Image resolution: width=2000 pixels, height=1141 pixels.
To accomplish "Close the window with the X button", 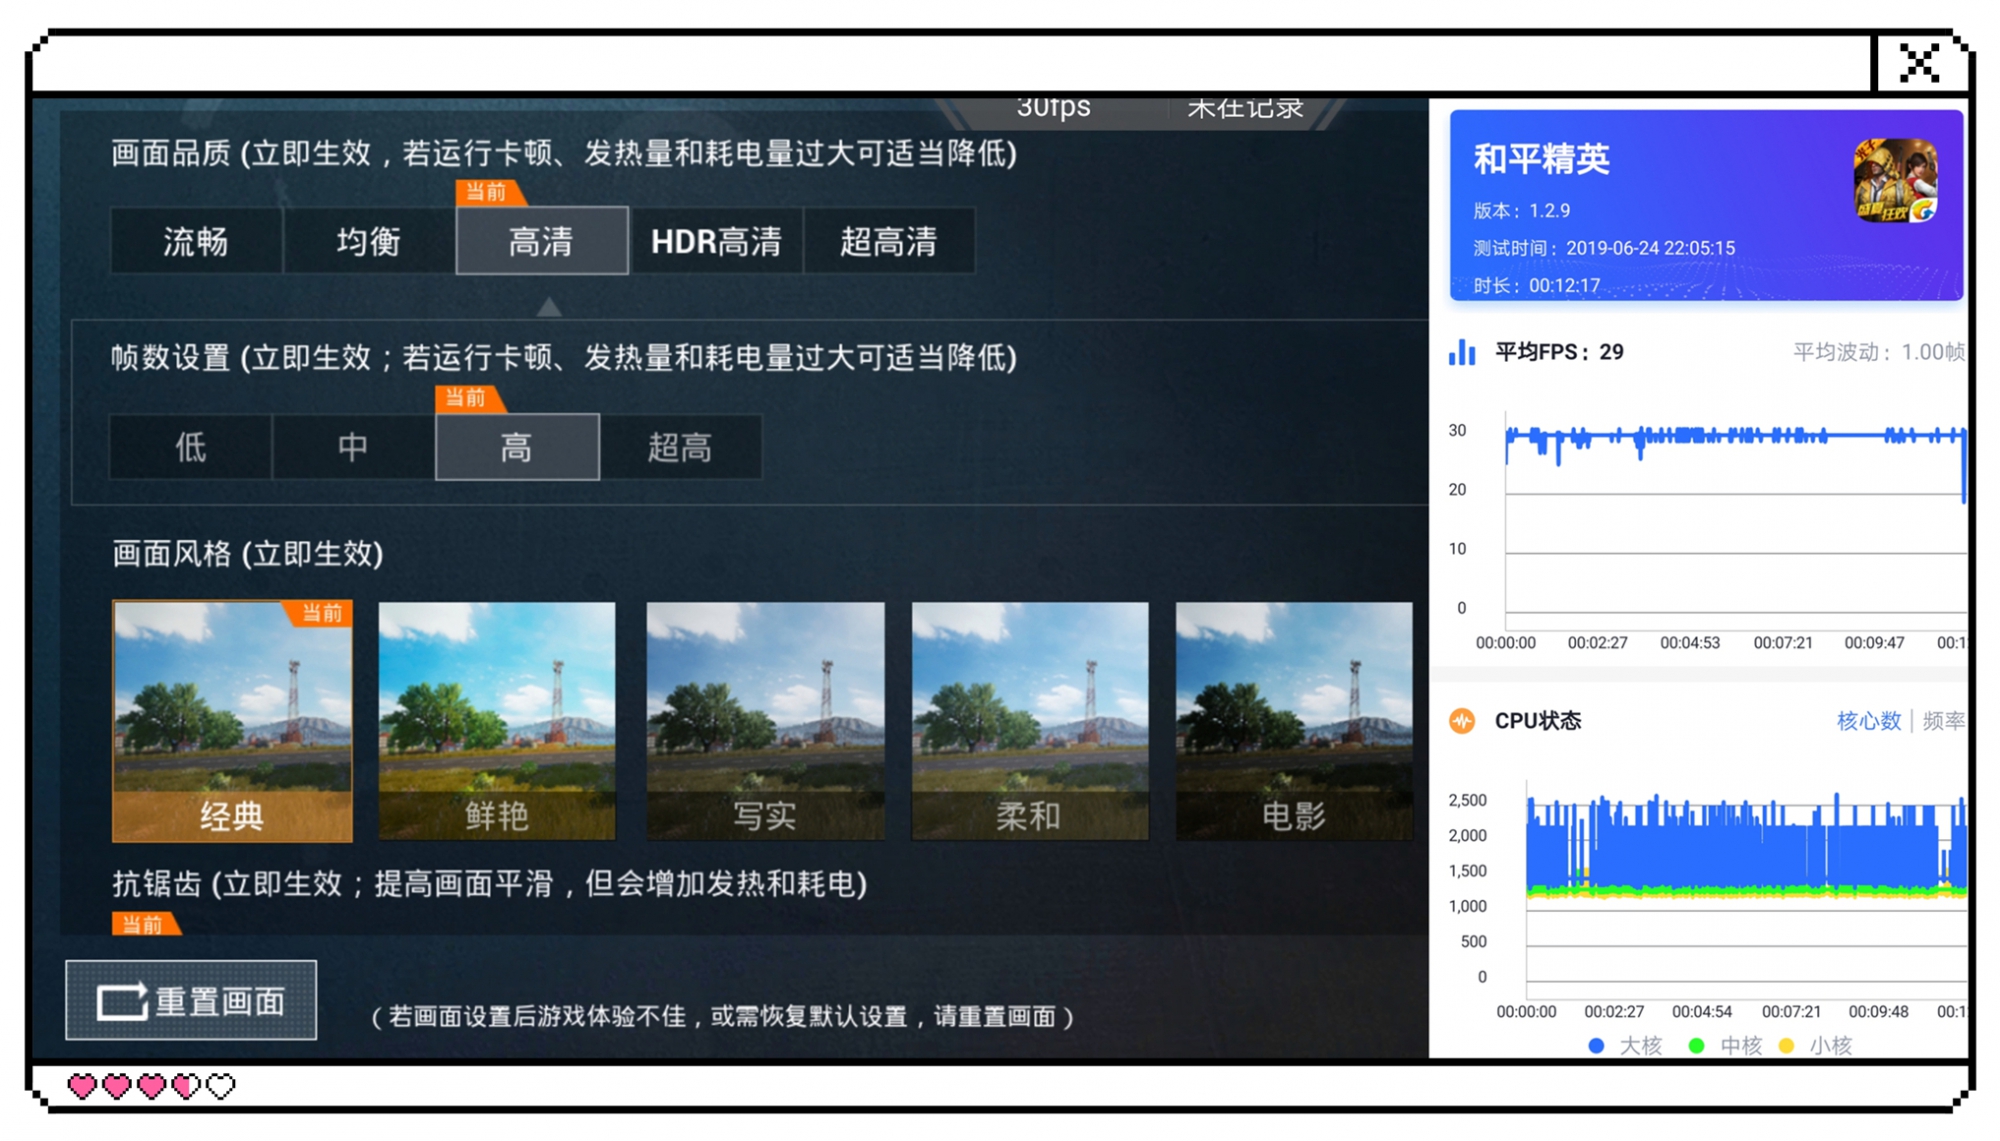I will coord(1918,64).
